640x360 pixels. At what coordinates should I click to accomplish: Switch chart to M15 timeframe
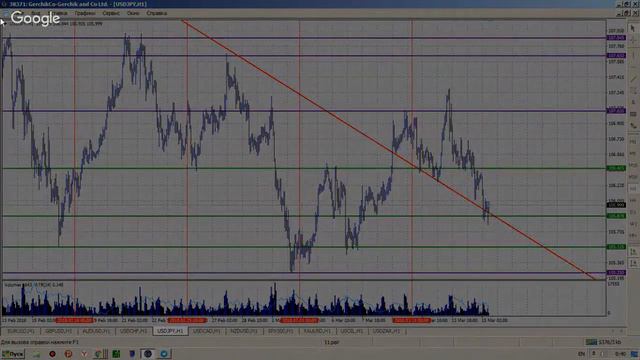coord(633,165)
